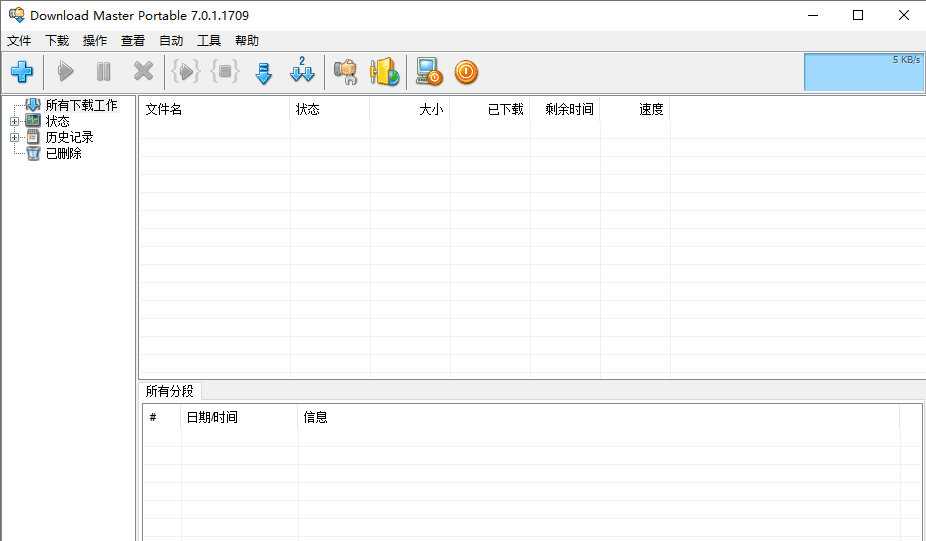
Task: Click the computer monitor scheduler icon
Action: tap(429, 72)
